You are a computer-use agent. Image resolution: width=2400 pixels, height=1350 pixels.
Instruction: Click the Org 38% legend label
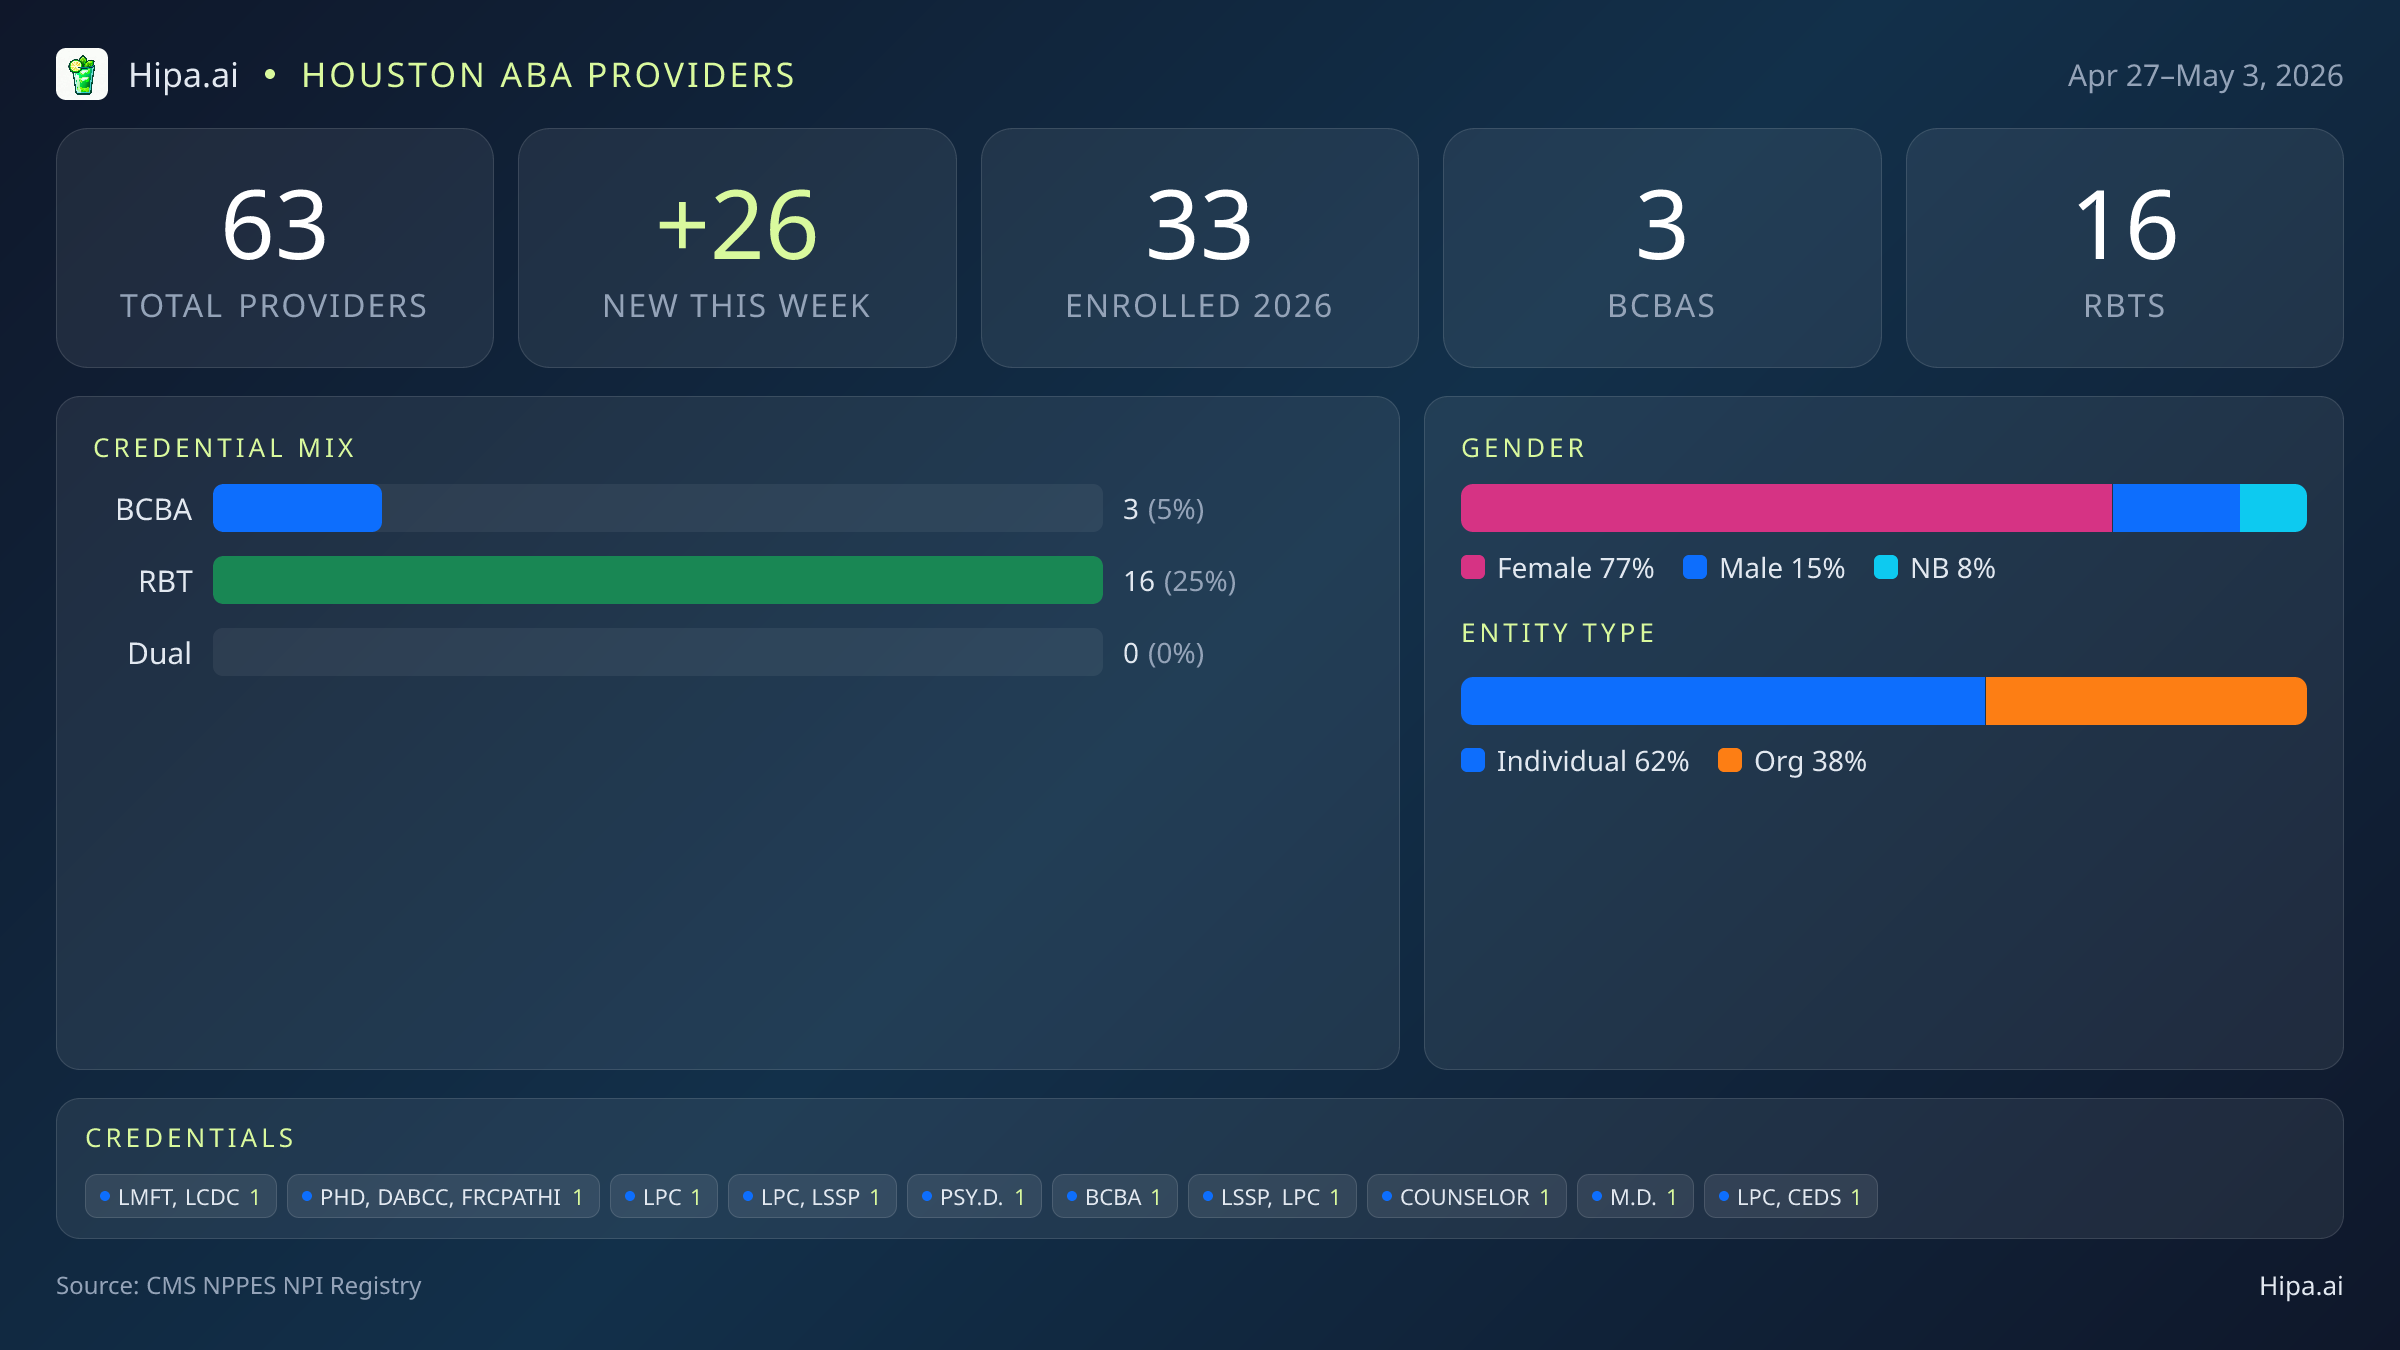(x=1810, y=762)
